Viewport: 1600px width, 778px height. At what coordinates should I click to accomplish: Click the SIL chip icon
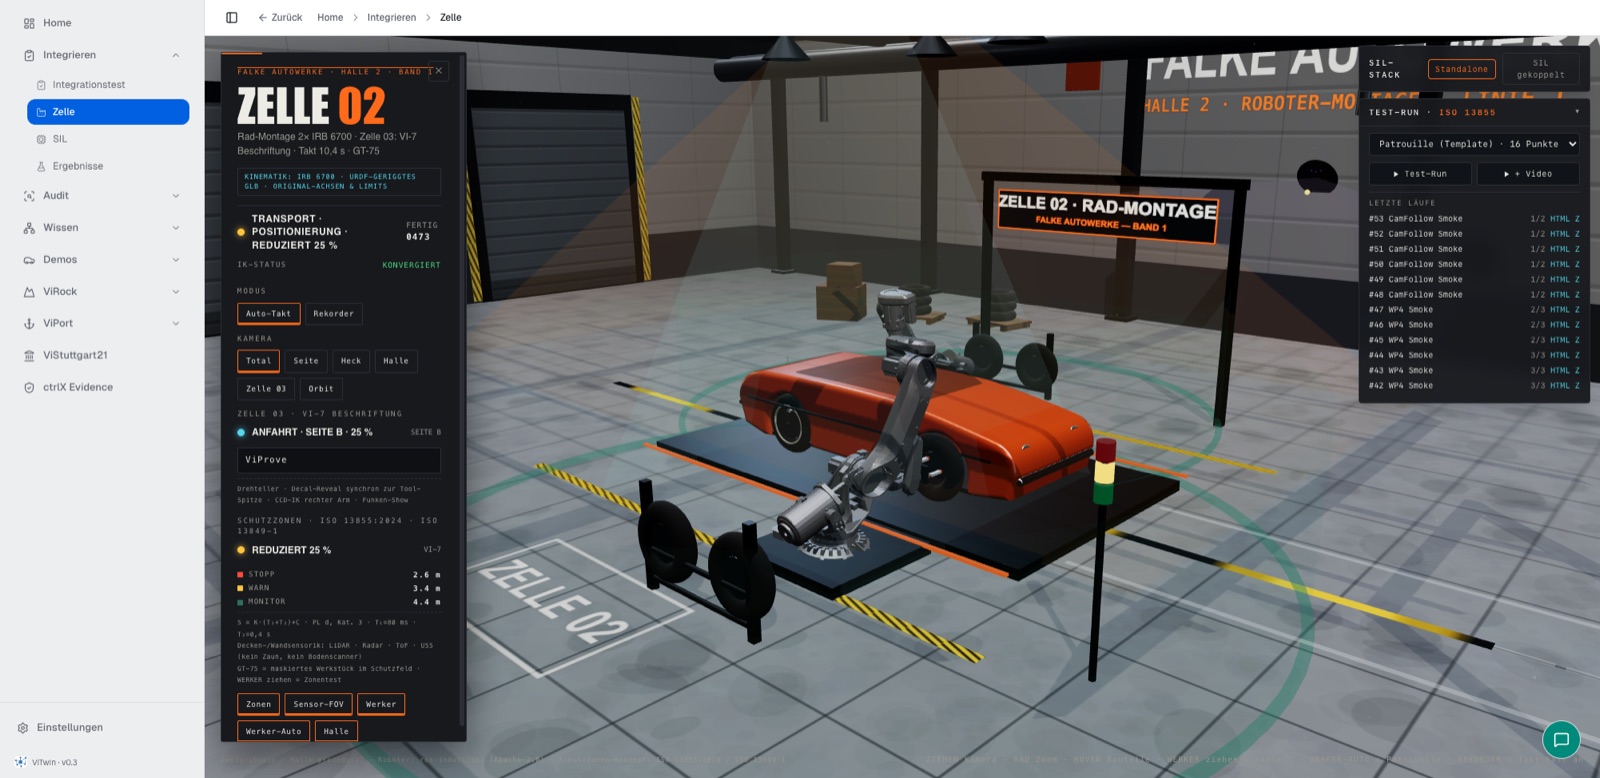41,139
